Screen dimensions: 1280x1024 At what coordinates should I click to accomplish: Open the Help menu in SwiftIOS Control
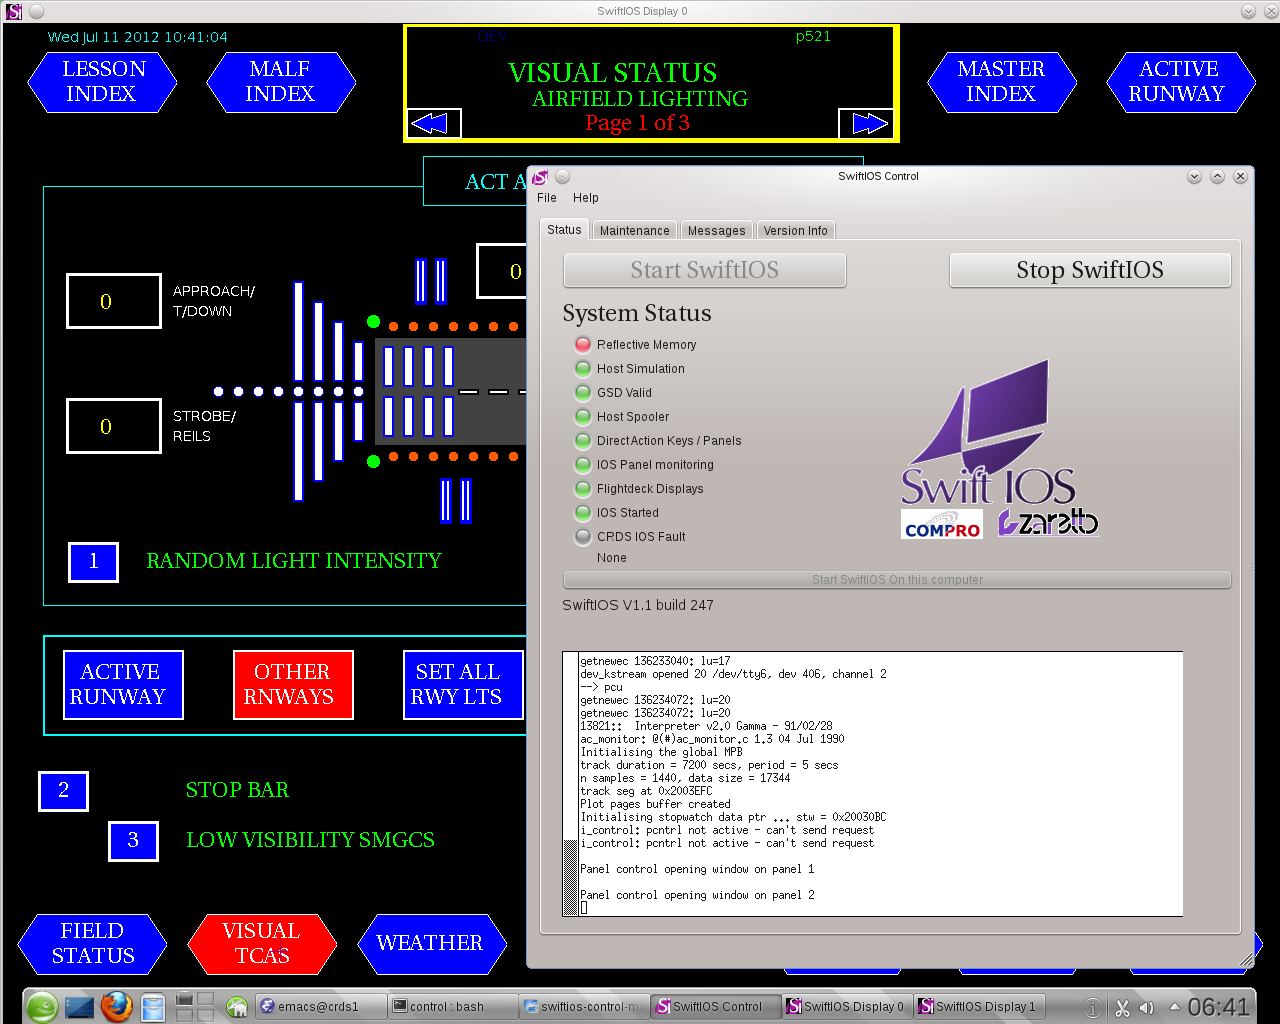coord(586,198)
